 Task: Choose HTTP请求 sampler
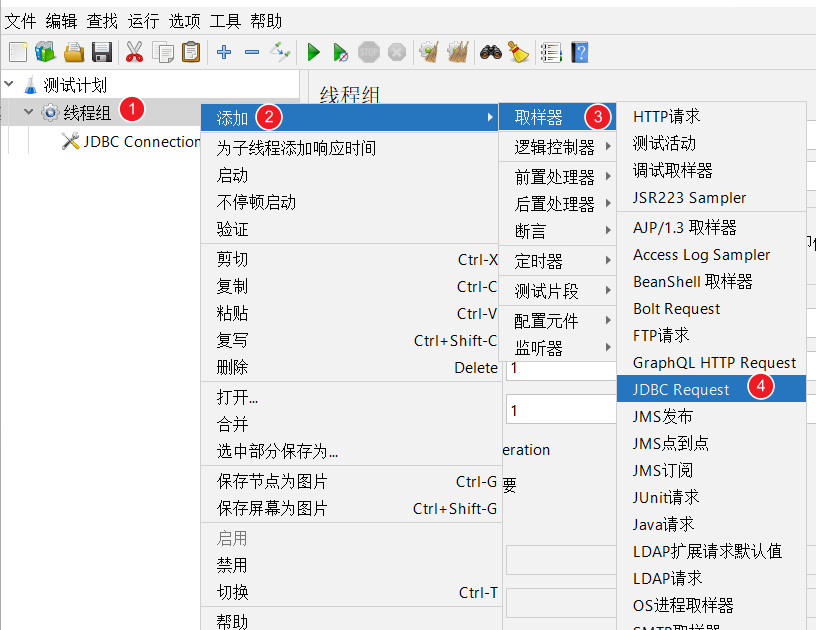711,116
